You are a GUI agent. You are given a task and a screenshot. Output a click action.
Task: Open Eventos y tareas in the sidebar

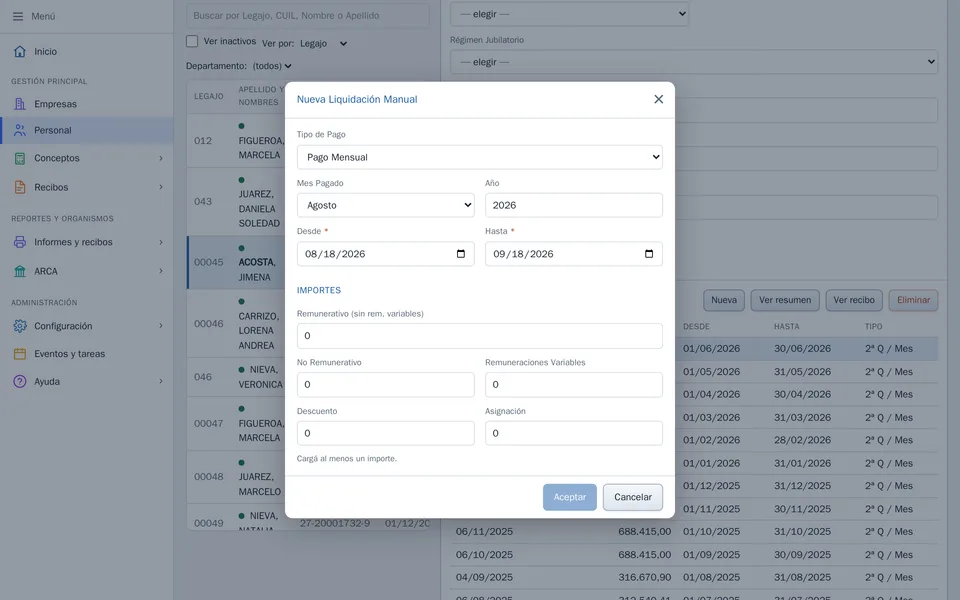[87, 354]
